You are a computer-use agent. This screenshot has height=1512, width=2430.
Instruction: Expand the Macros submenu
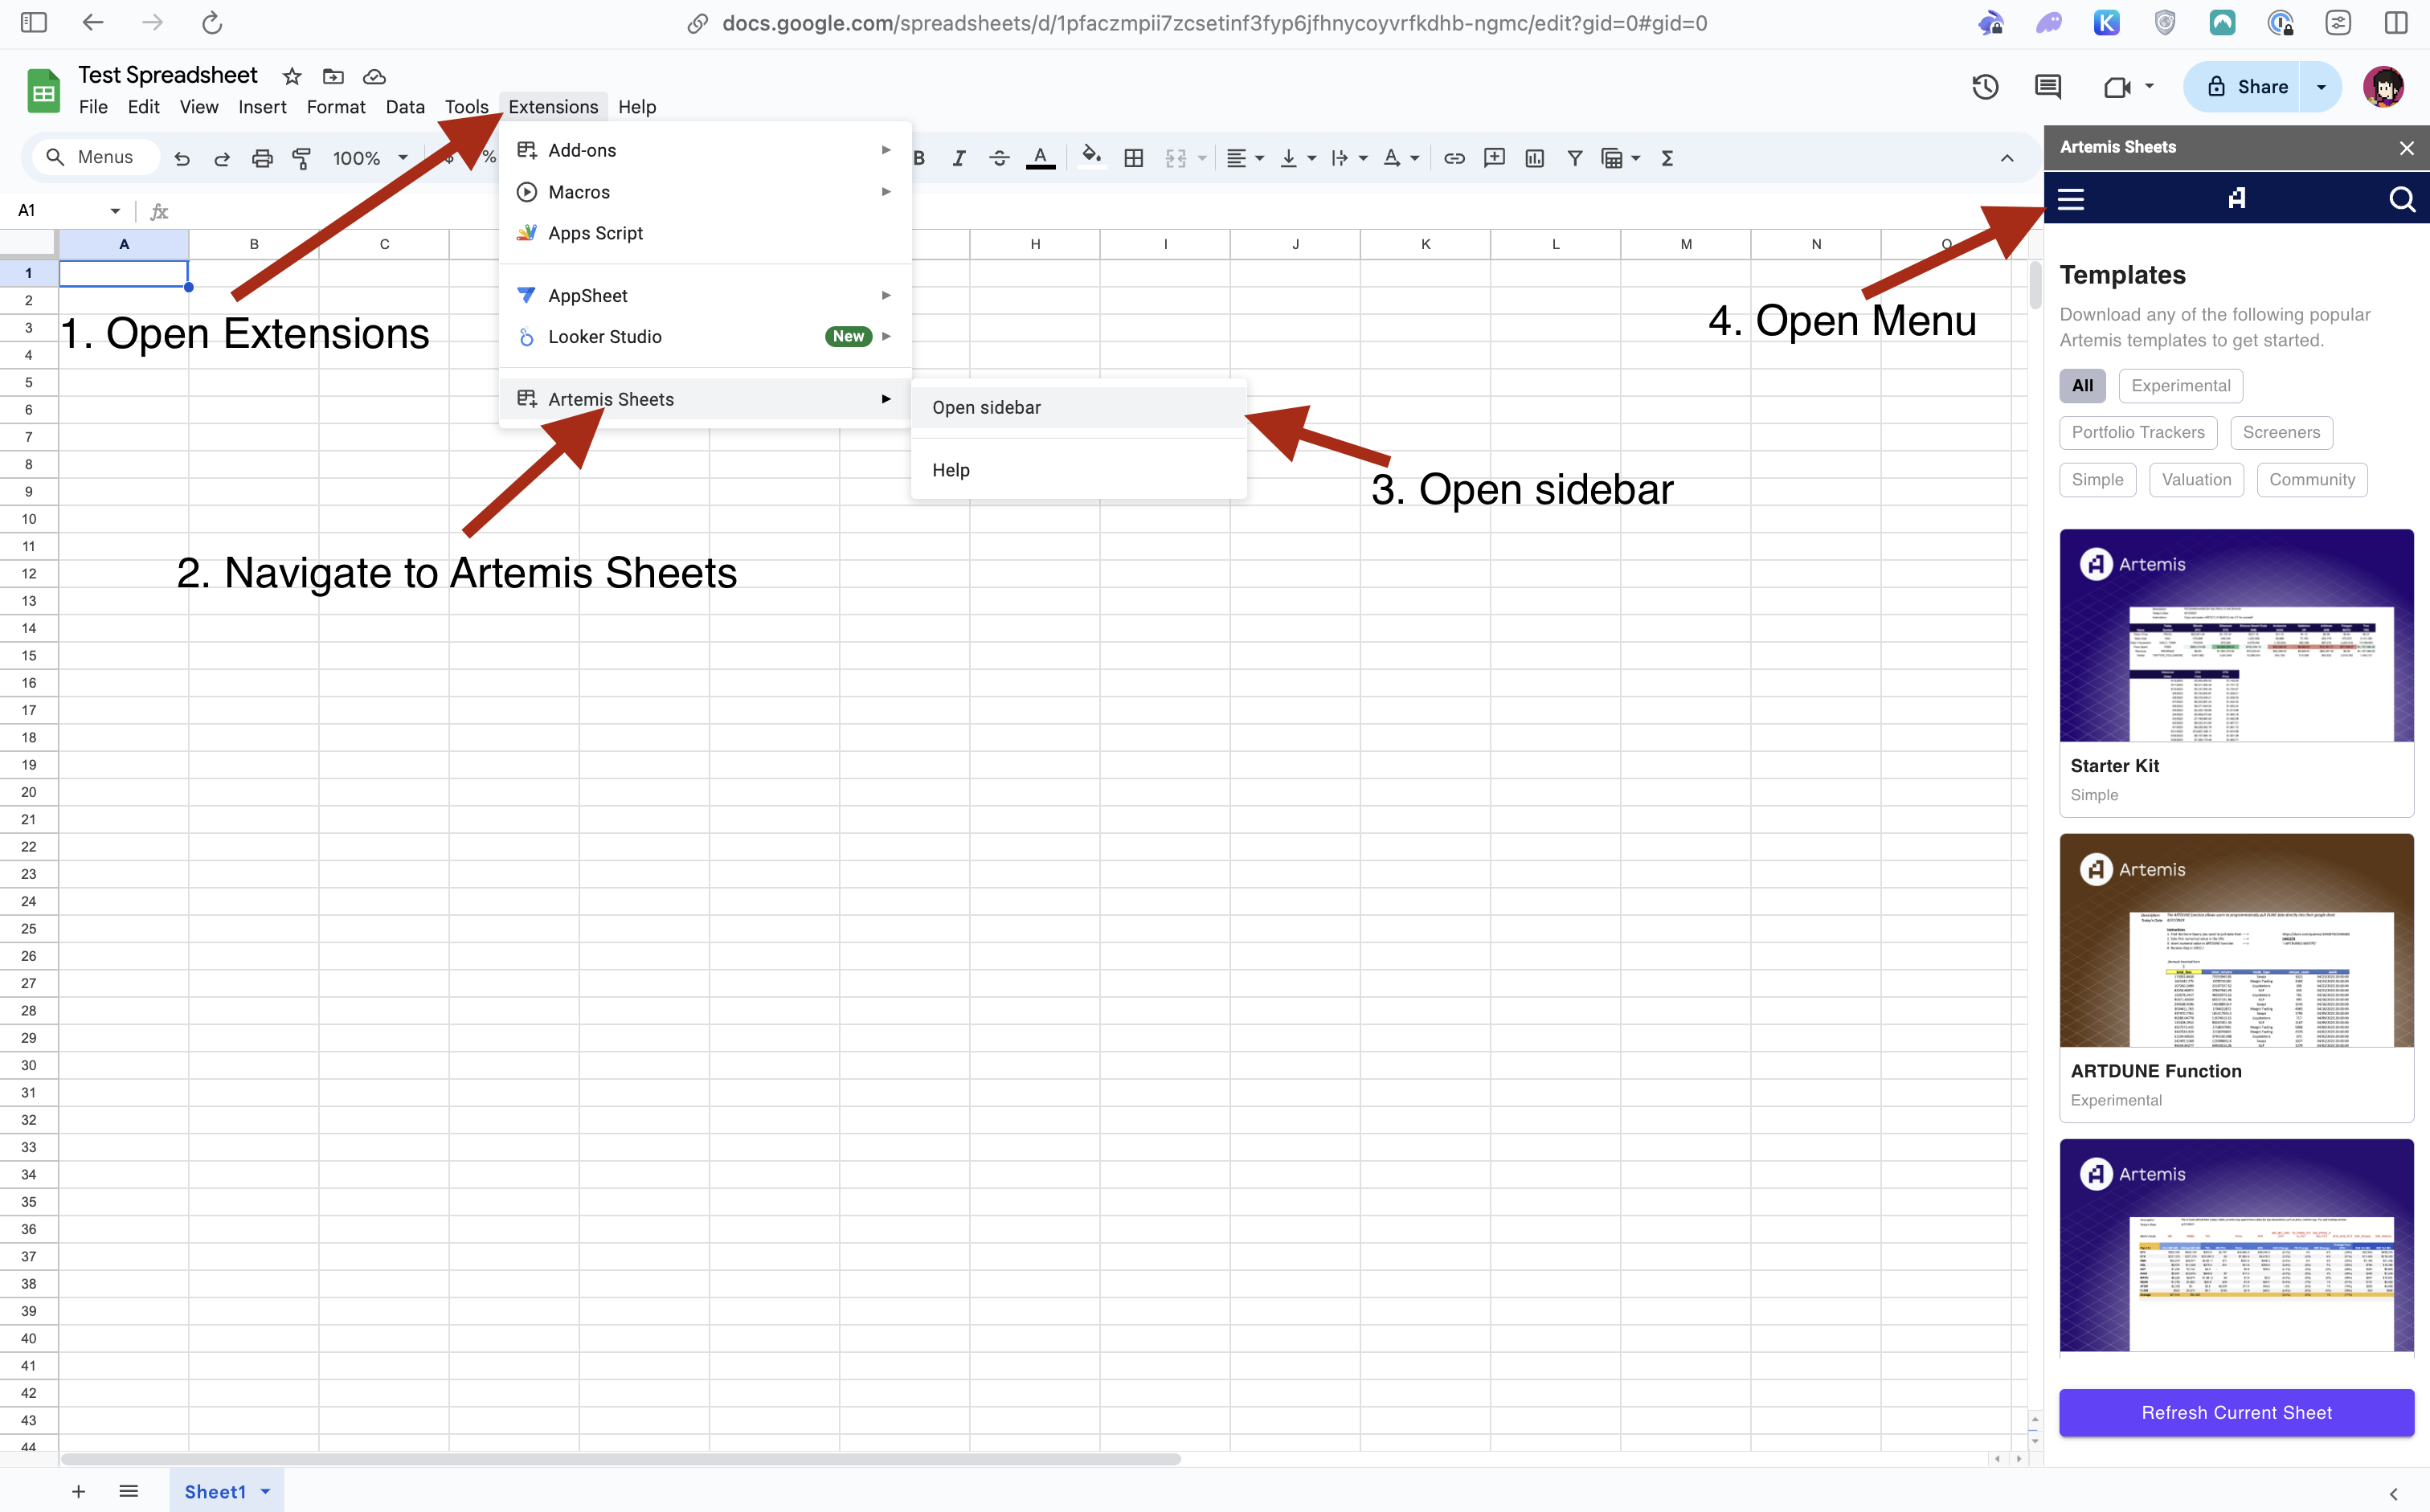click(x=704, y=192)
